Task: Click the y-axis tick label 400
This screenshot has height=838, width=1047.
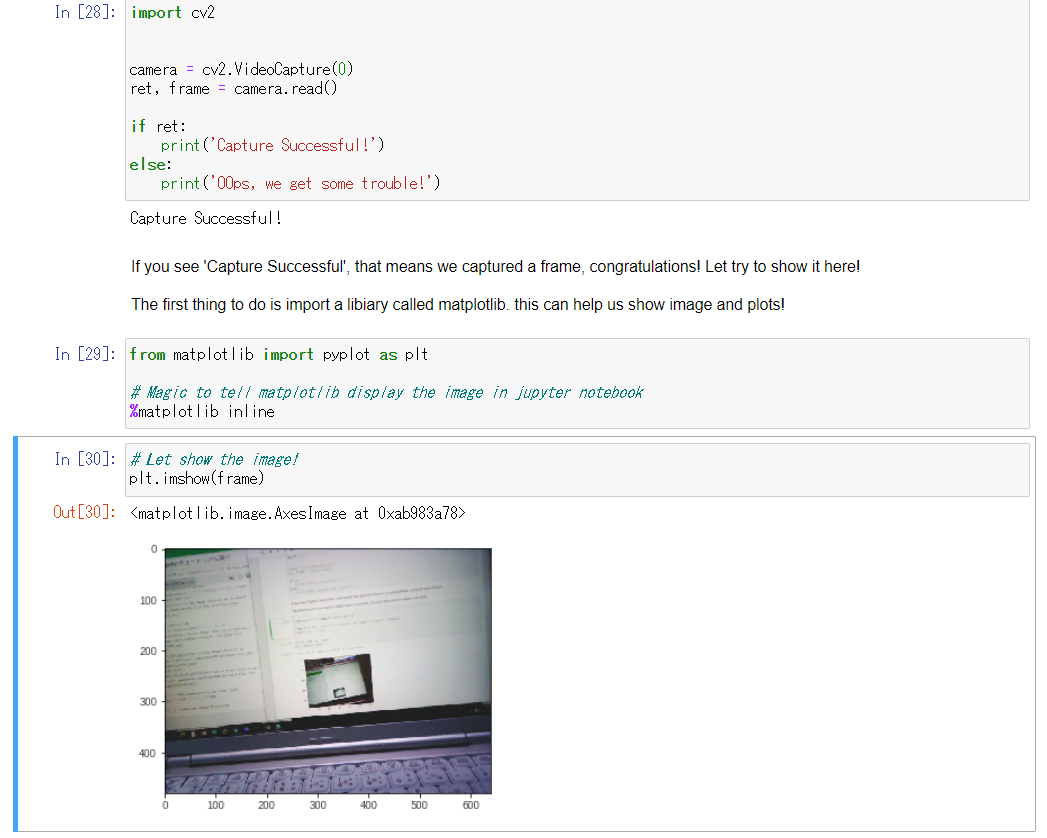Action: pos(148,753)
